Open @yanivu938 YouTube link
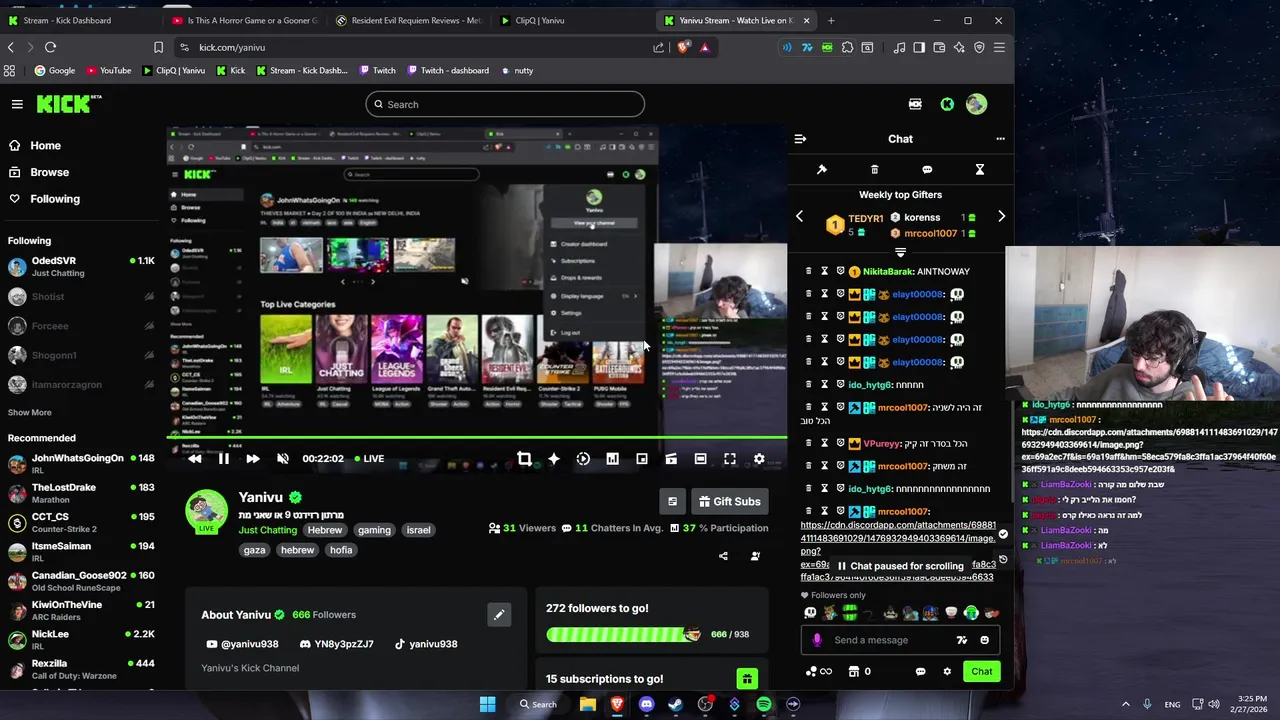This screenshot has width=1280, height=720. pos(242,644)
